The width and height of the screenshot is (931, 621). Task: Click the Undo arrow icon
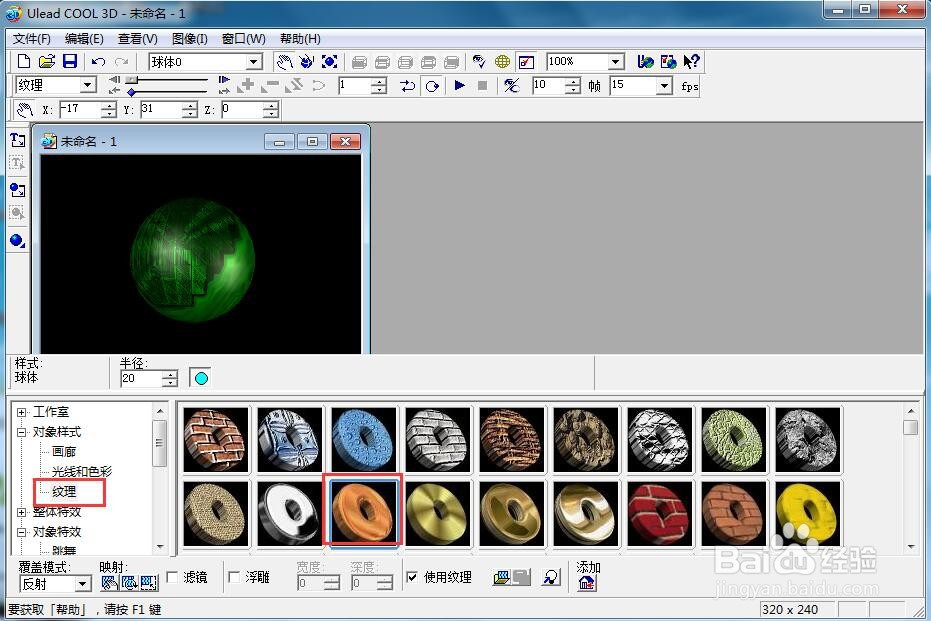pyautogui.click(x=99, y=62)
